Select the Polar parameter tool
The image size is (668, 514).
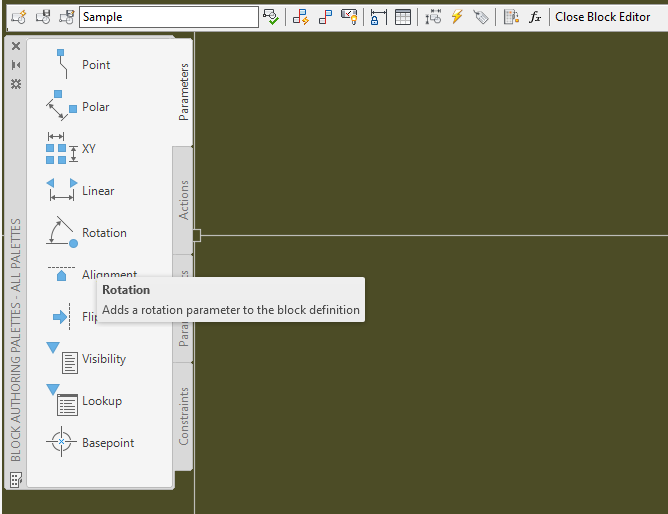pyautogui.click(x=78, y=106)
